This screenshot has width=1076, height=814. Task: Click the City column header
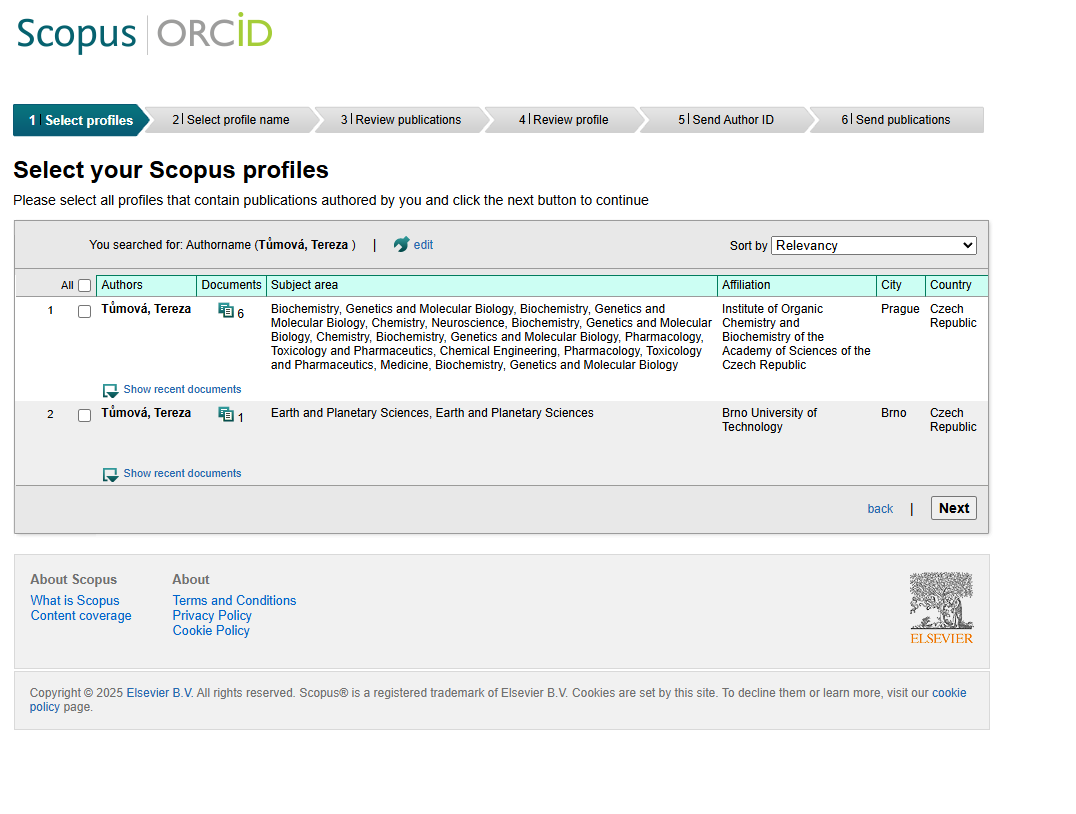901,286
